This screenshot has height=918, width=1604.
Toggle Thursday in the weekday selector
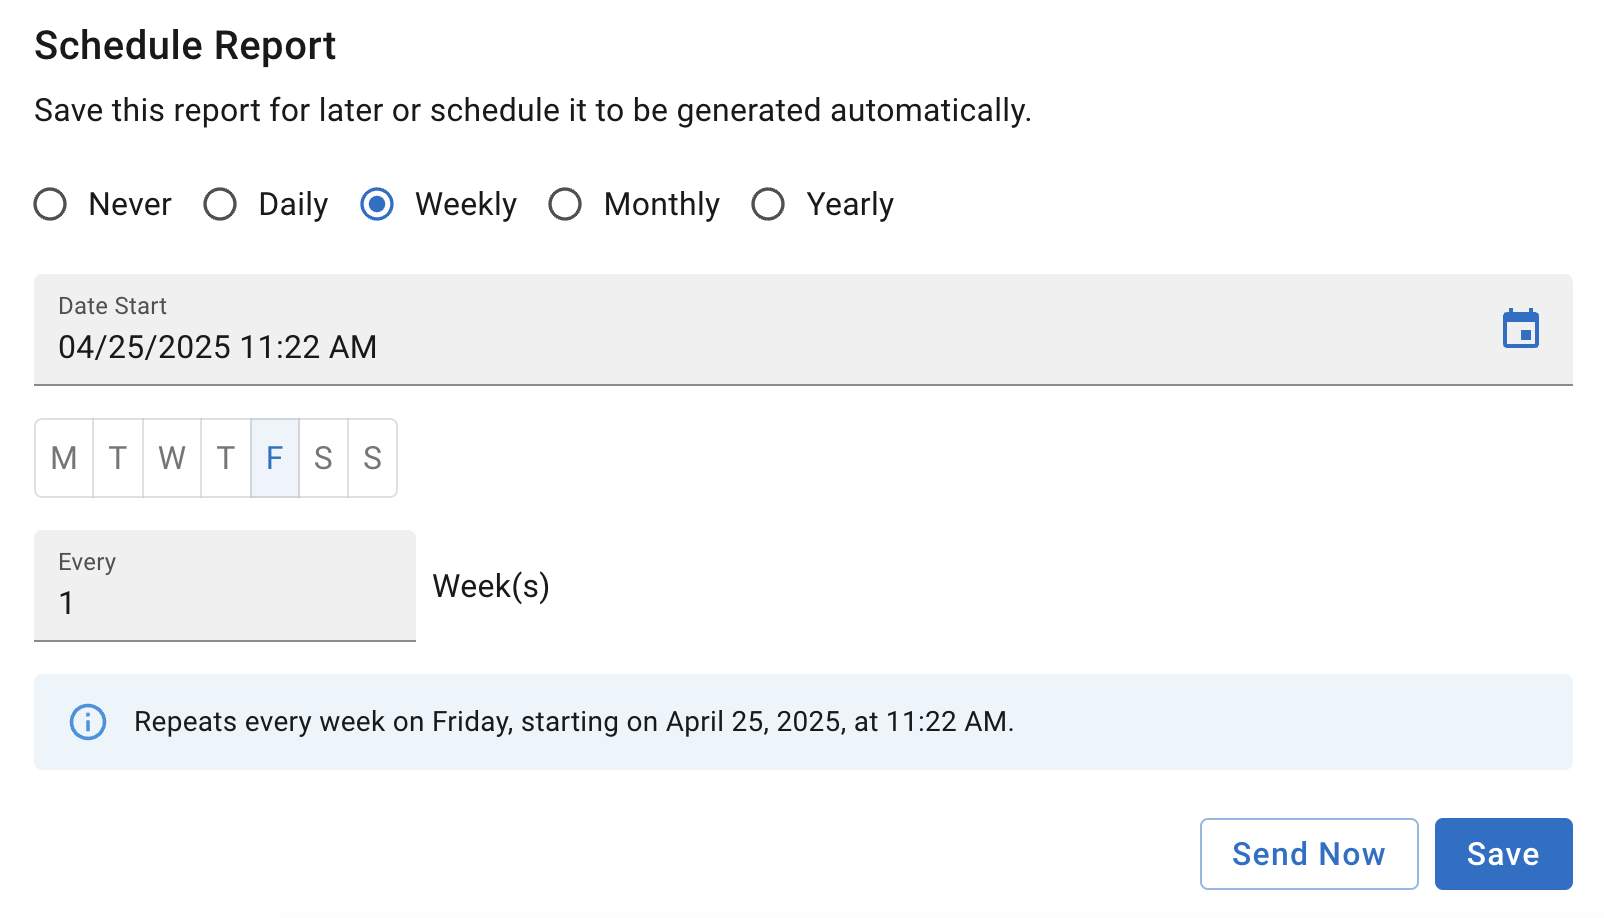tap(225, 458)
